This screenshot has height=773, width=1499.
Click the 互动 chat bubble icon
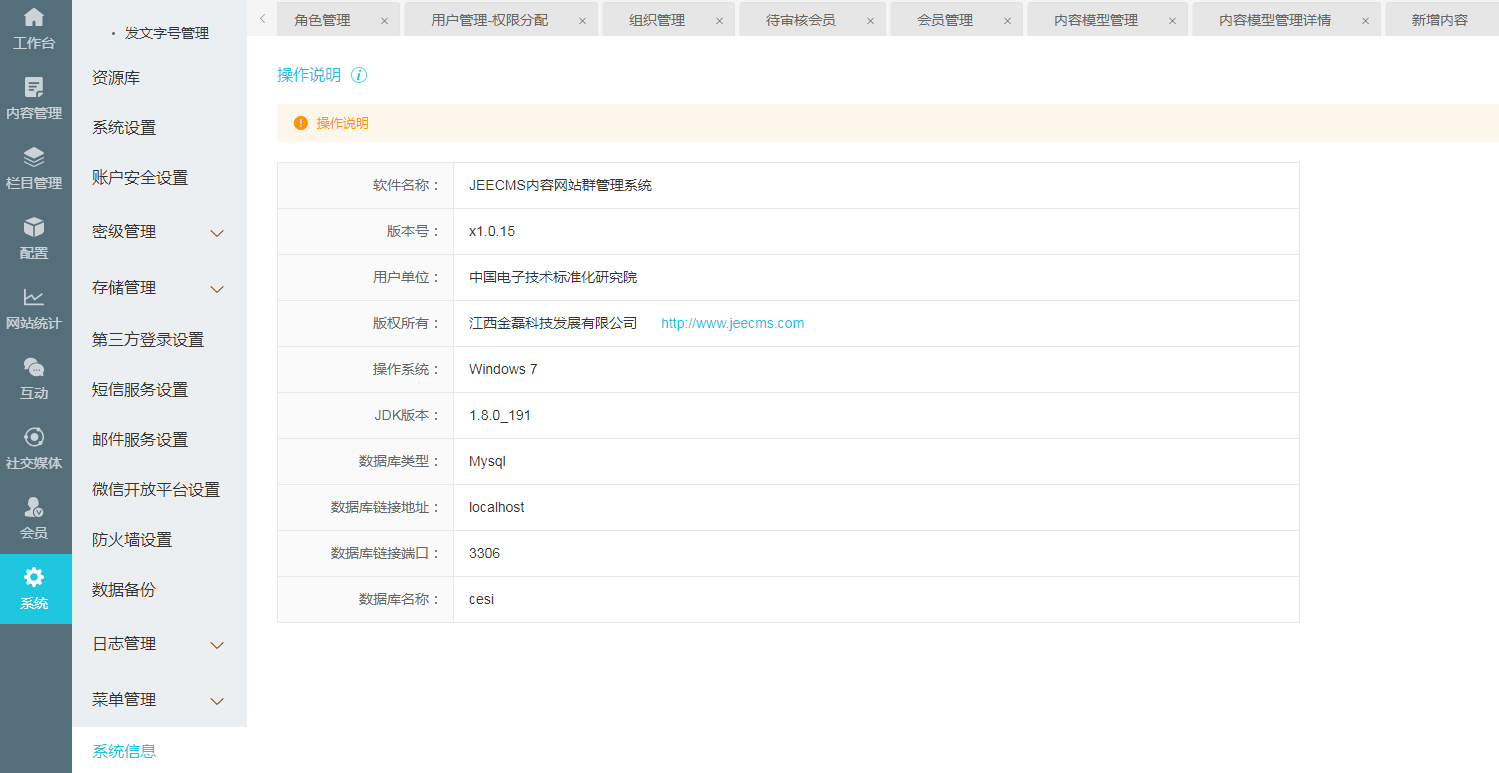pos(34,368)
